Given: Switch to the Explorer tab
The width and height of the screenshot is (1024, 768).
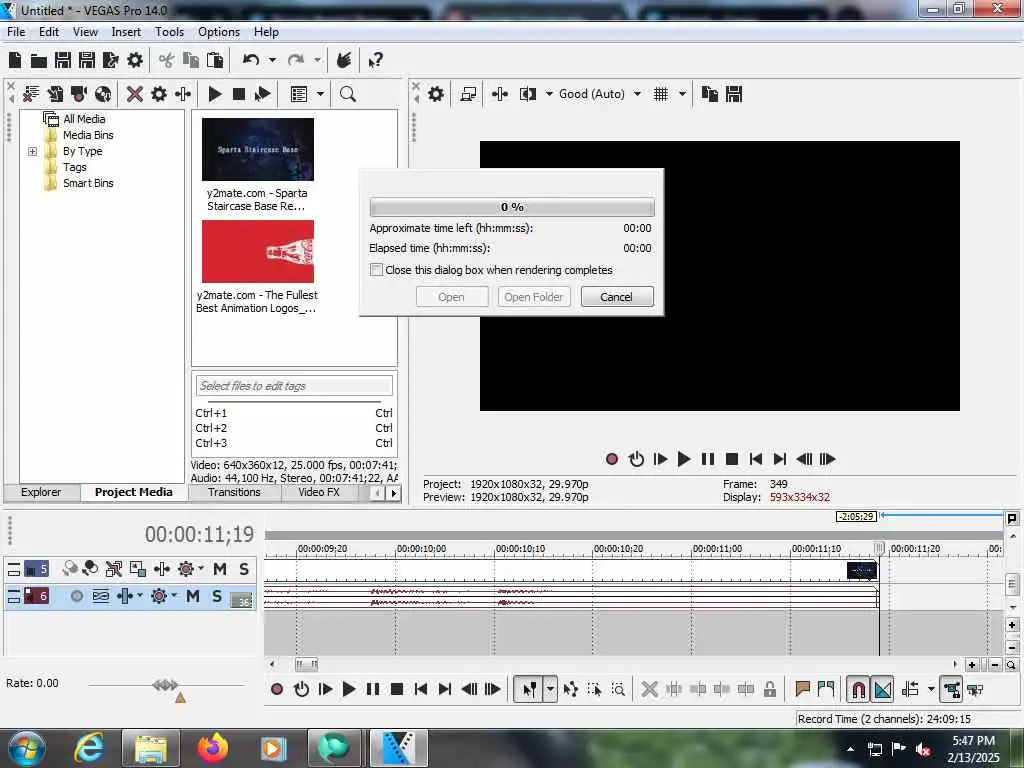Looking at the screenshot, I should [x=41, y=492].
